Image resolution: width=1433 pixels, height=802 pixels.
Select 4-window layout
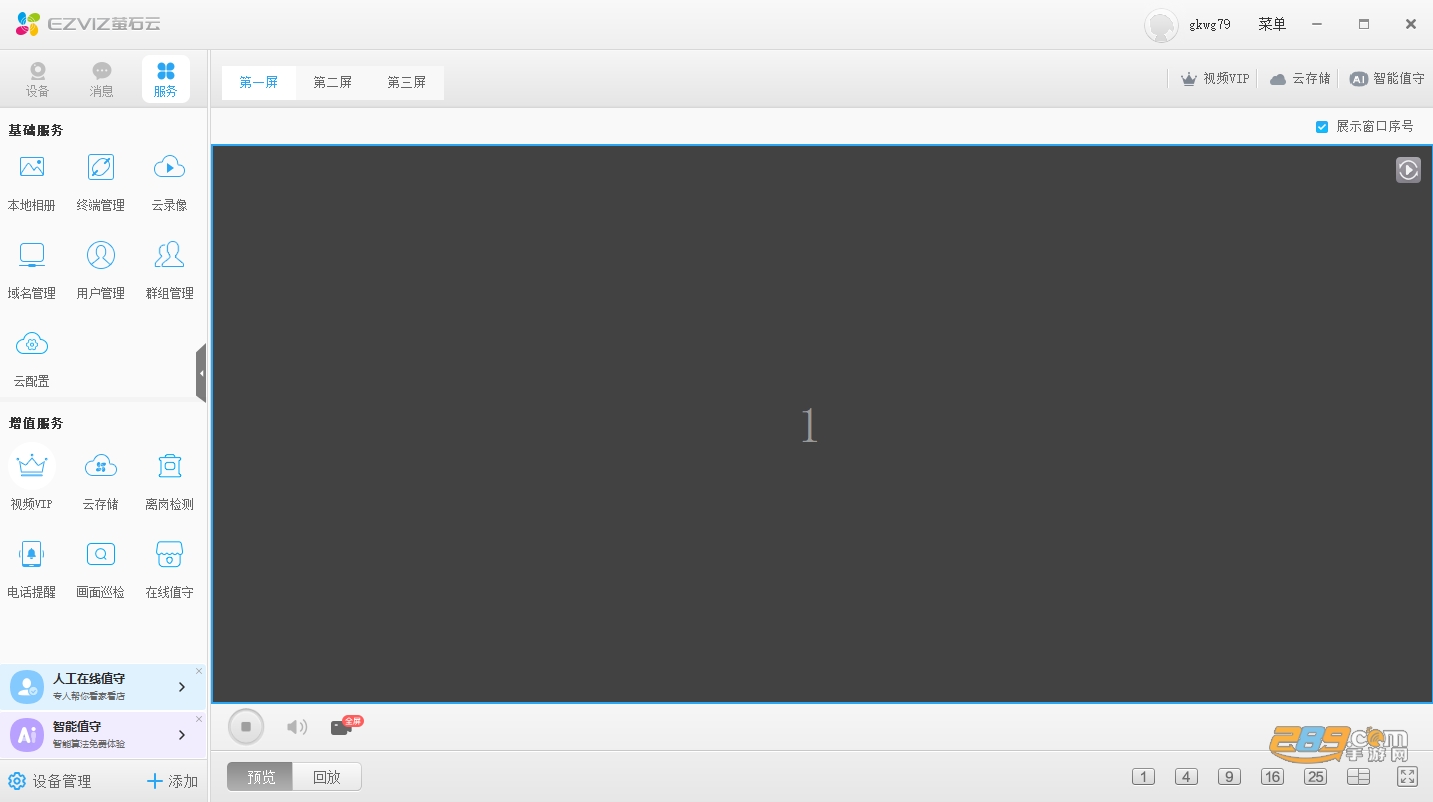(x=1186, y=777)
